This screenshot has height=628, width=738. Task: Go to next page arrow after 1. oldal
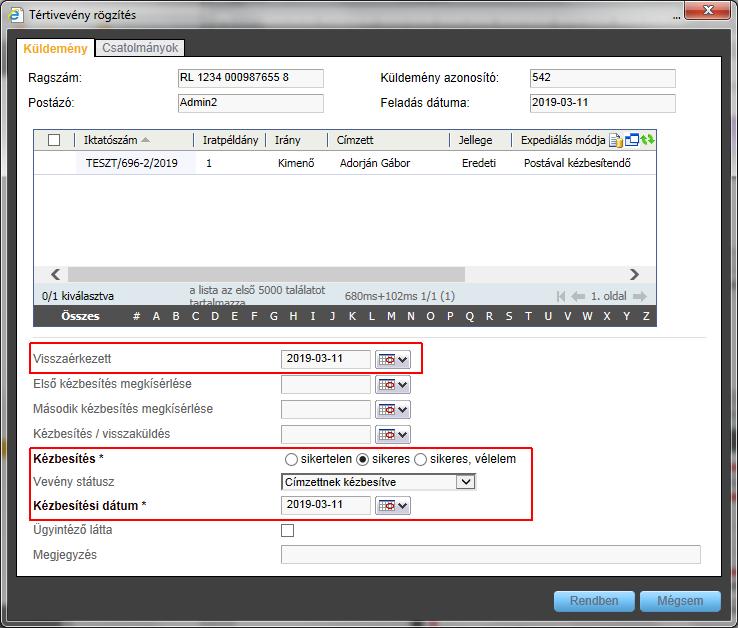(640, 296)
